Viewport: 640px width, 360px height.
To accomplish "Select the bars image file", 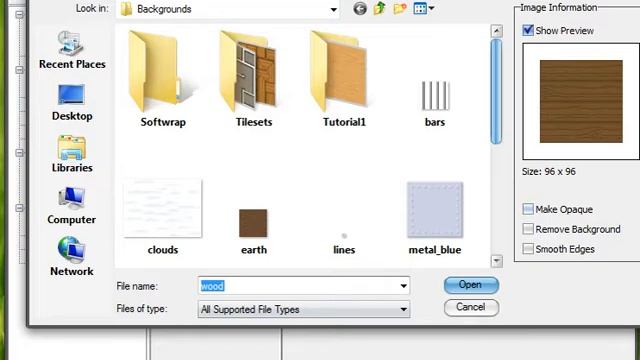I will (x=435, y=104).
